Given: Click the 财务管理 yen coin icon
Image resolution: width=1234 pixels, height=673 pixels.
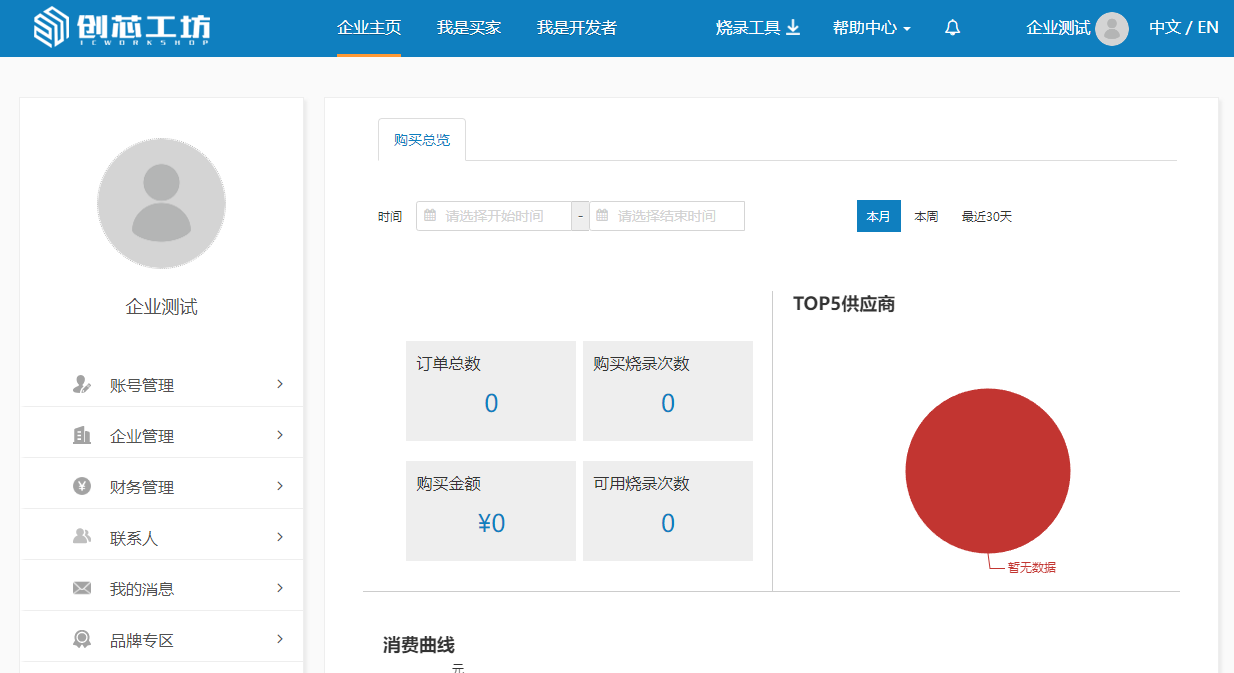Looking at the screenshot, I should point(82,487).
